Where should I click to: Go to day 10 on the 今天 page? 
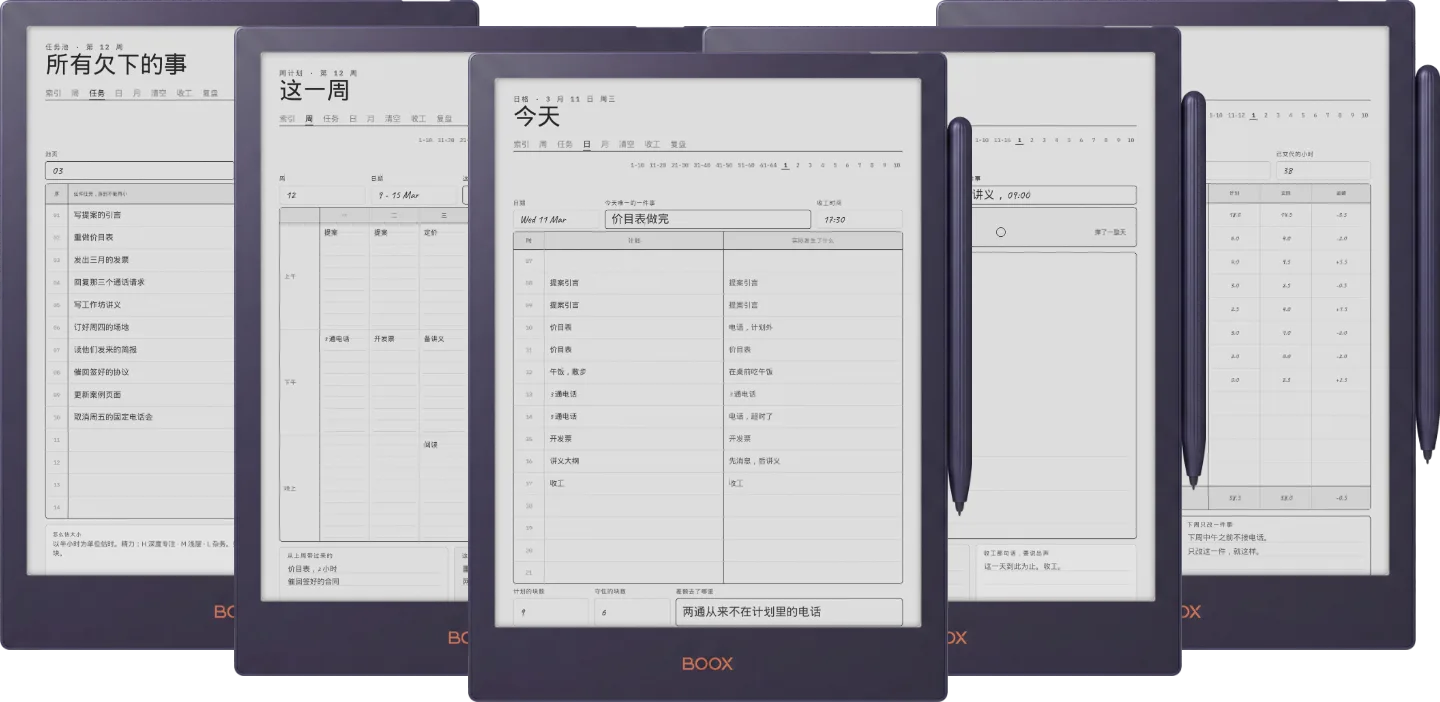point(897,165)
